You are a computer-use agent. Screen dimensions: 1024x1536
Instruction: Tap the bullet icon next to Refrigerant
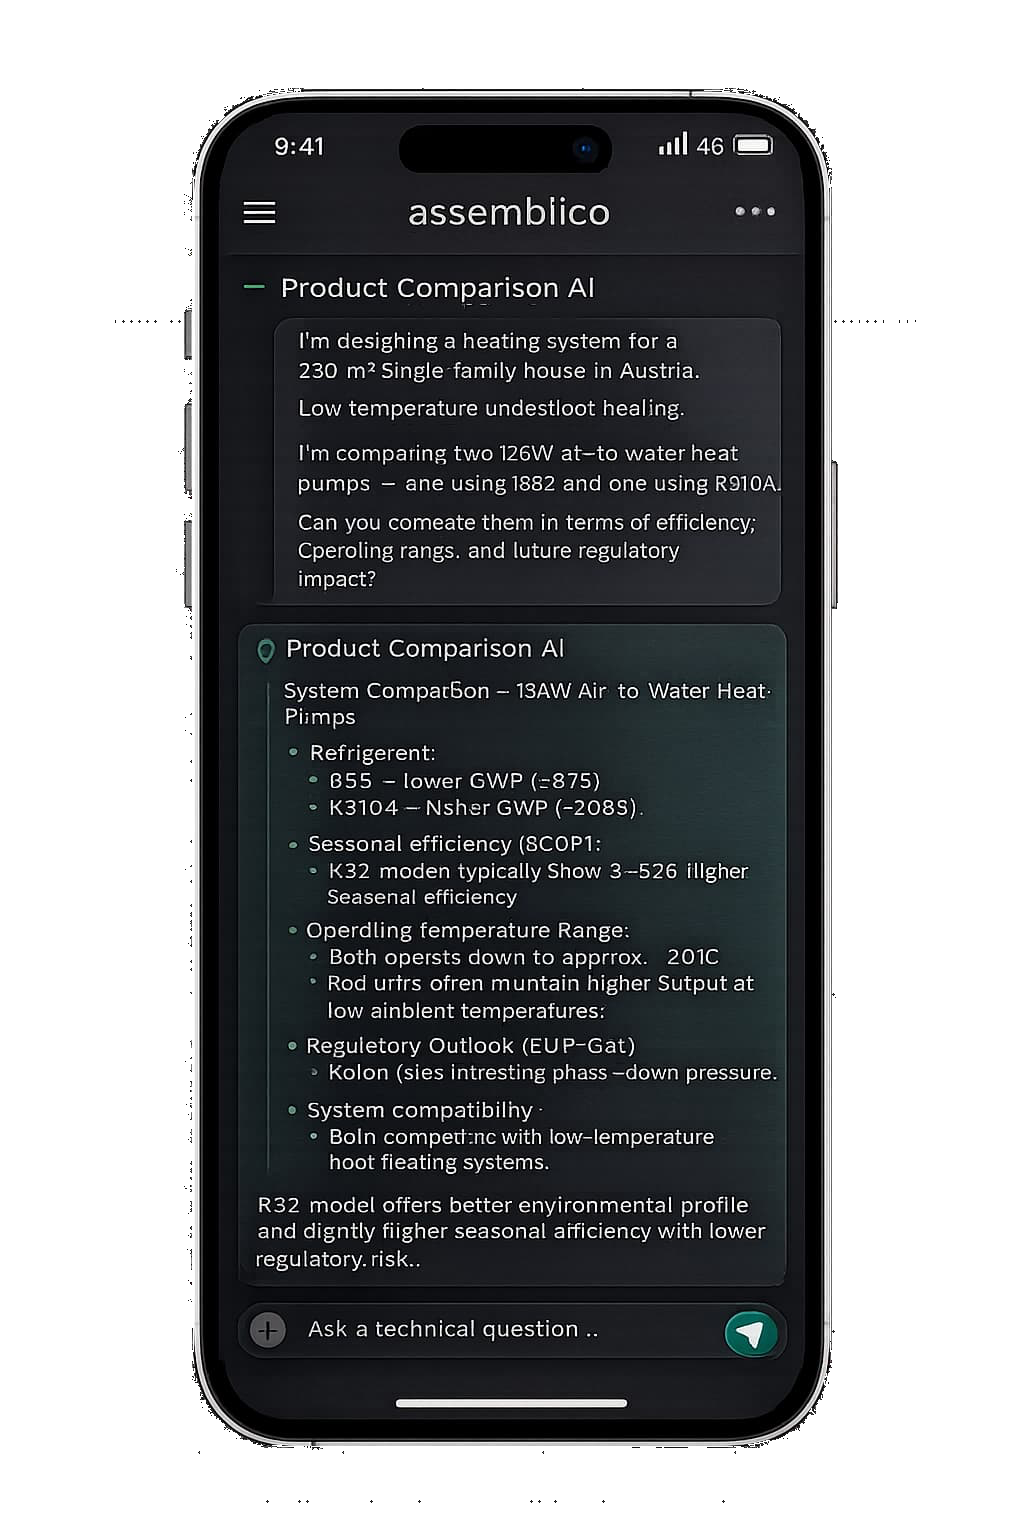tap(292, 752)
